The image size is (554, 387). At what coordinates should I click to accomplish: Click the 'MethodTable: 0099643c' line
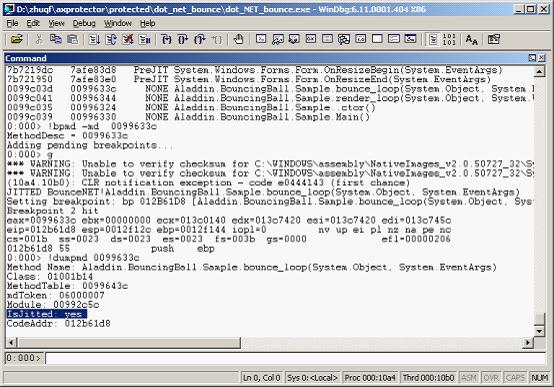[67, 286]
